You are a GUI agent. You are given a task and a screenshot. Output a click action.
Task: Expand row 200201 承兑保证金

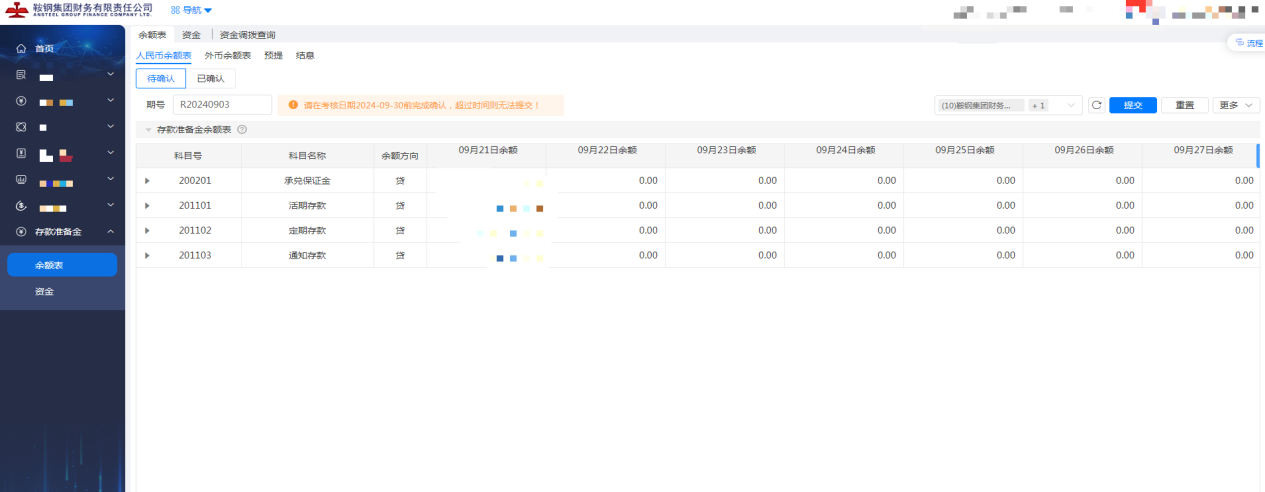tap(147, 181)
